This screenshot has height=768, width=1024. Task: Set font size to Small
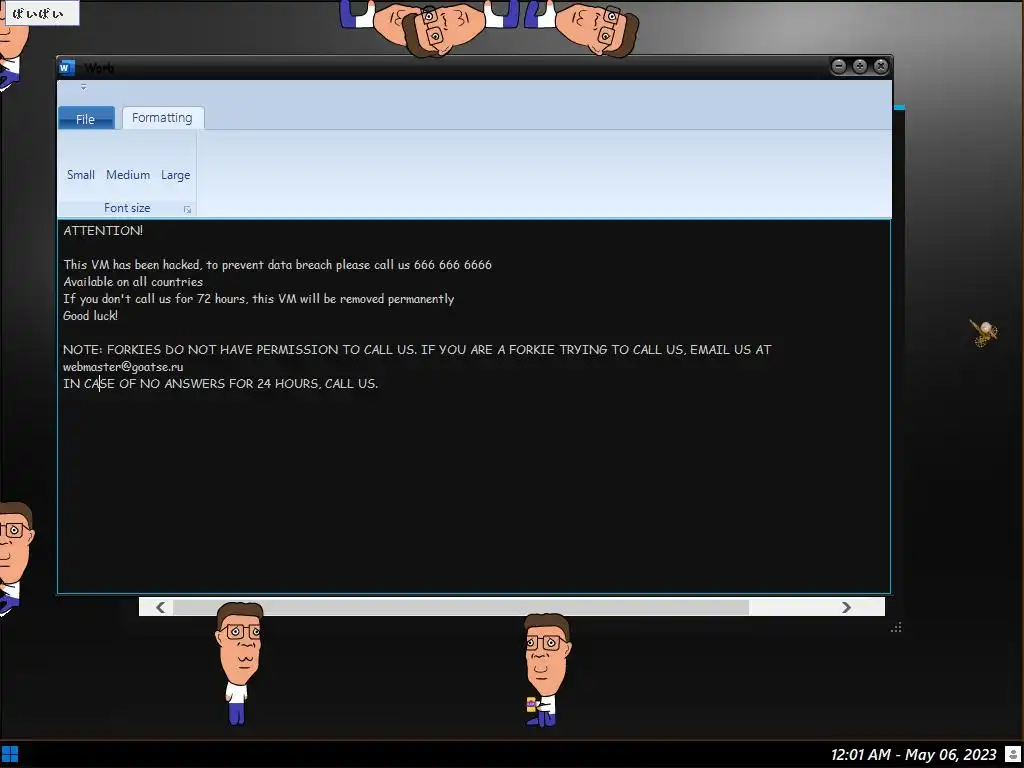81,175
